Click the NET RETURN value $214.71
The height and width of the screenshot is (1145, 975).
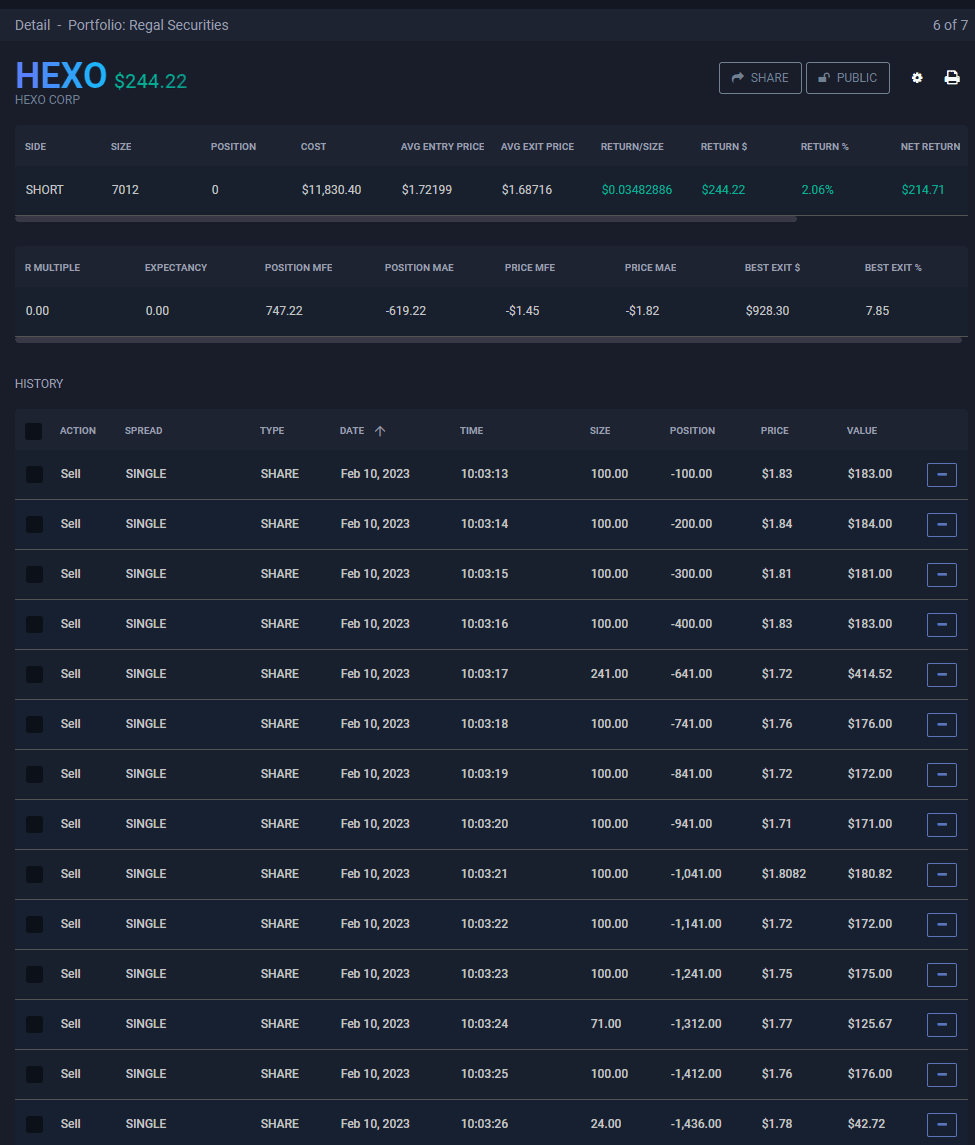(x=922, y=190)
